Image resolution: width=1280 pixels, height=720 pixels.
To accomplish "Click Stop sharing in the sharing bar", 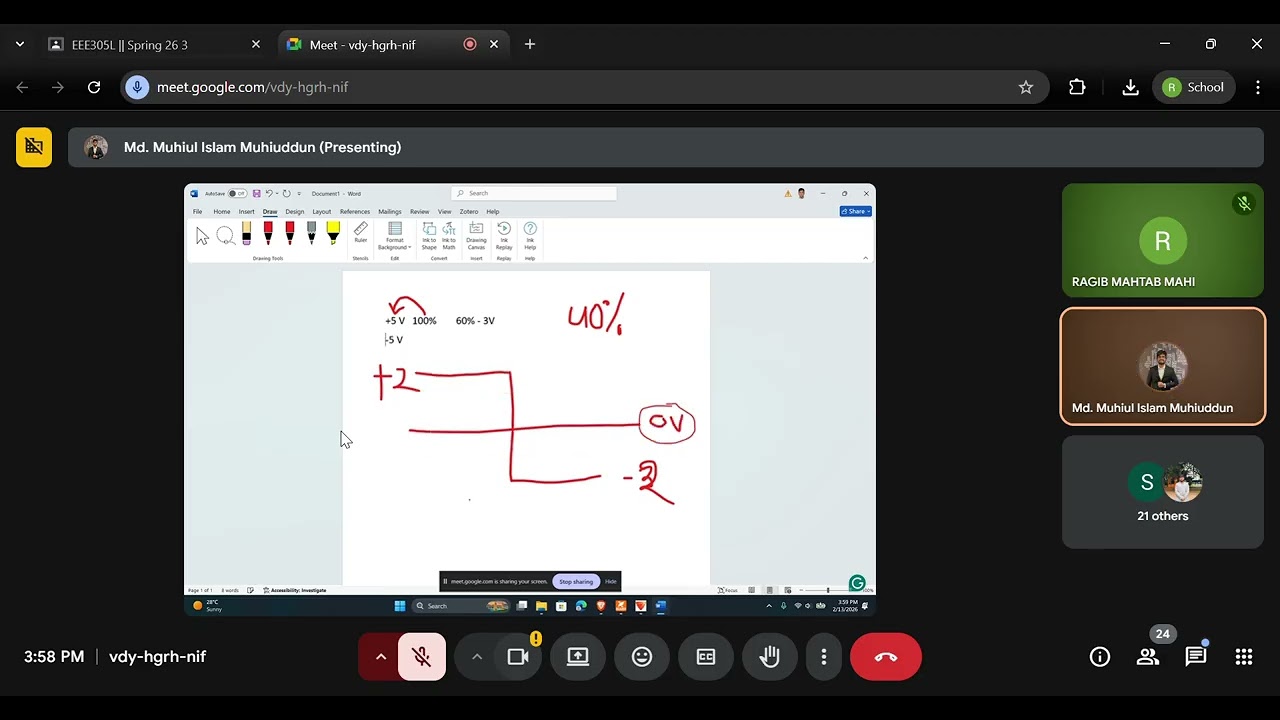I will 576,581.
